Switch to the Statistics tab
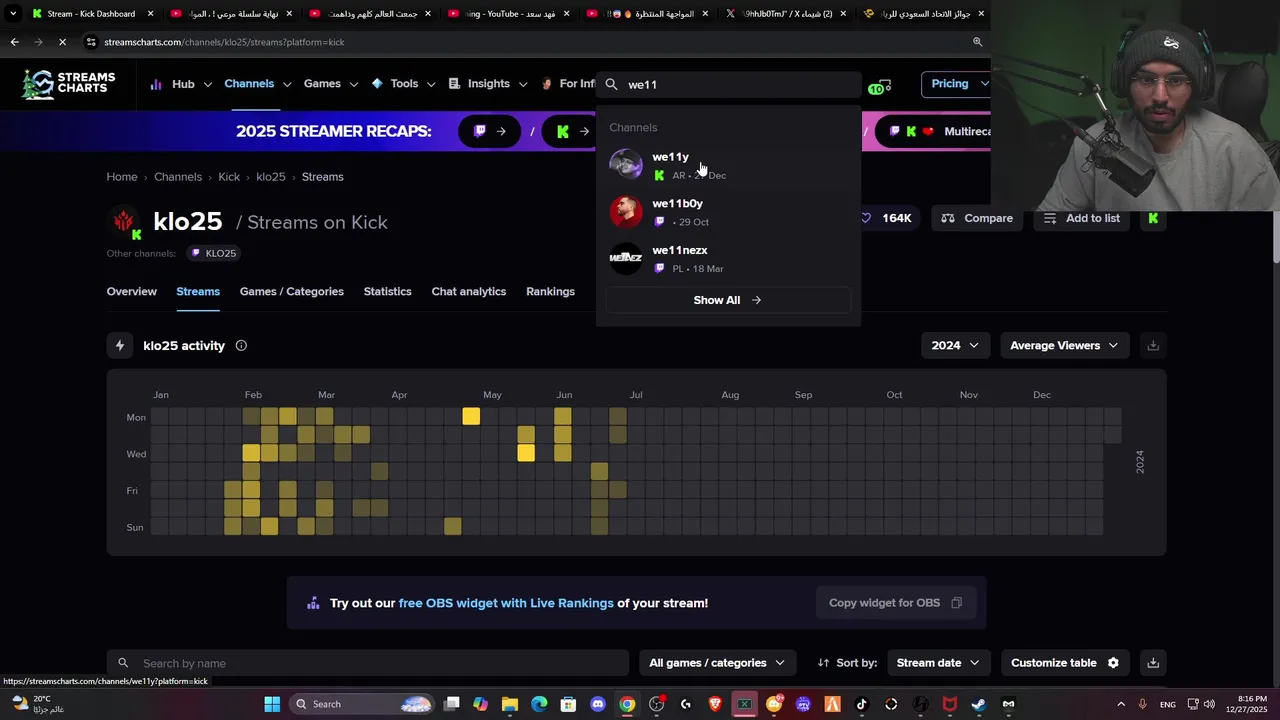This screenshot has width=1280, height=720. [x=387, y=292]
